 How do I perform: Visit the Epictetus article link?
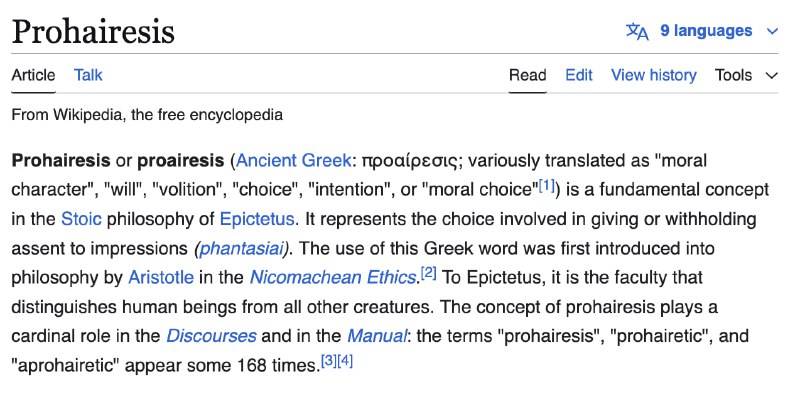tap(257, 219)
